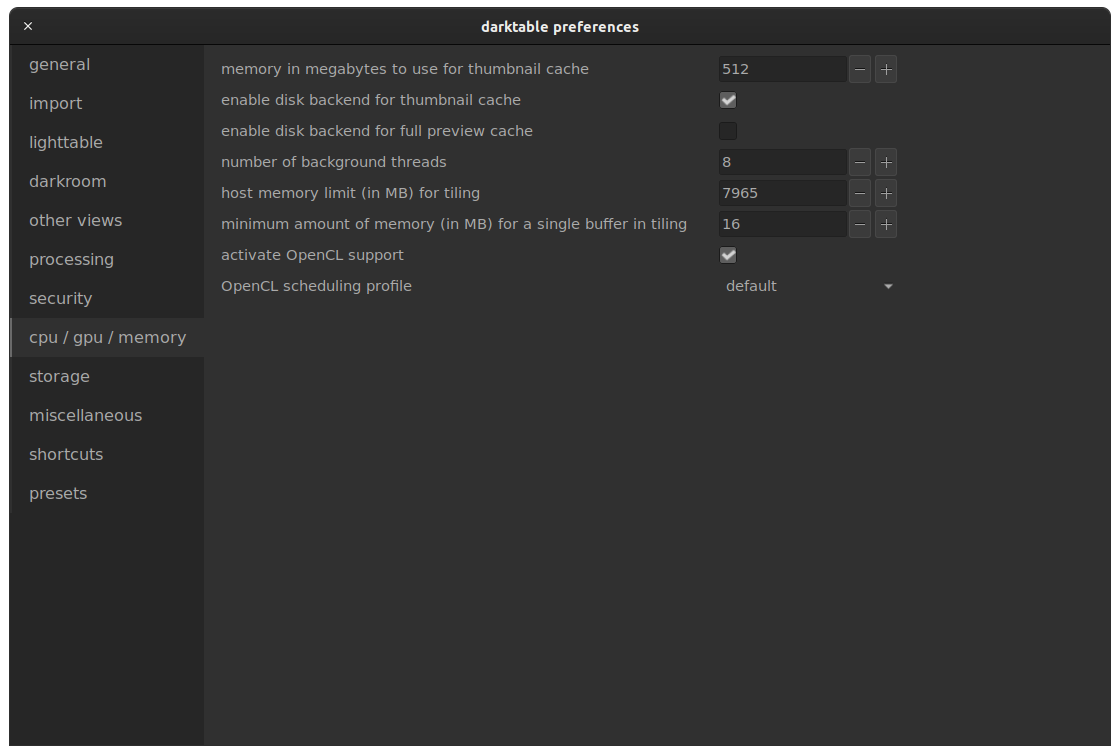Decrease minimum memory for single tiling buffer
This screenshot has height=755, width=1120.
859,224
